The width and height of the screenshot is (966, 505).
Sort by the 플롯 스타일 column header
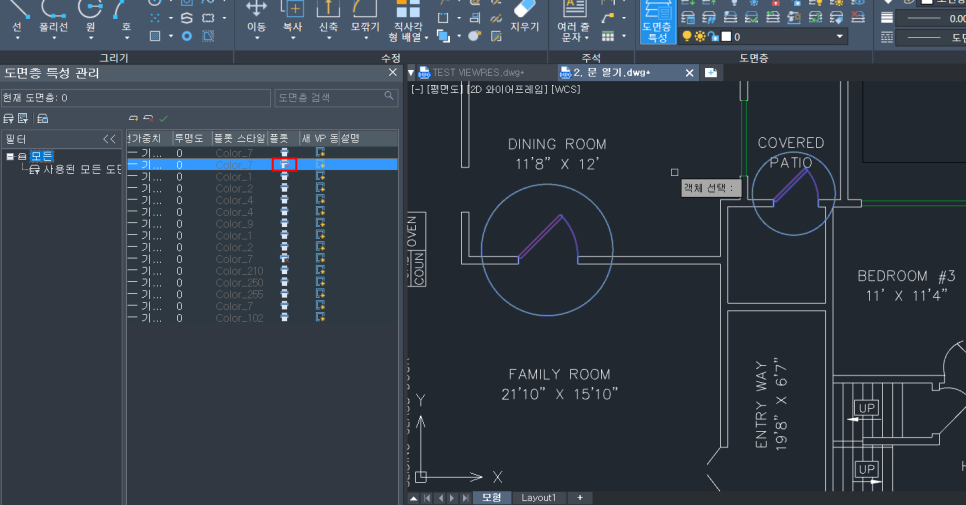click(239, 139)
